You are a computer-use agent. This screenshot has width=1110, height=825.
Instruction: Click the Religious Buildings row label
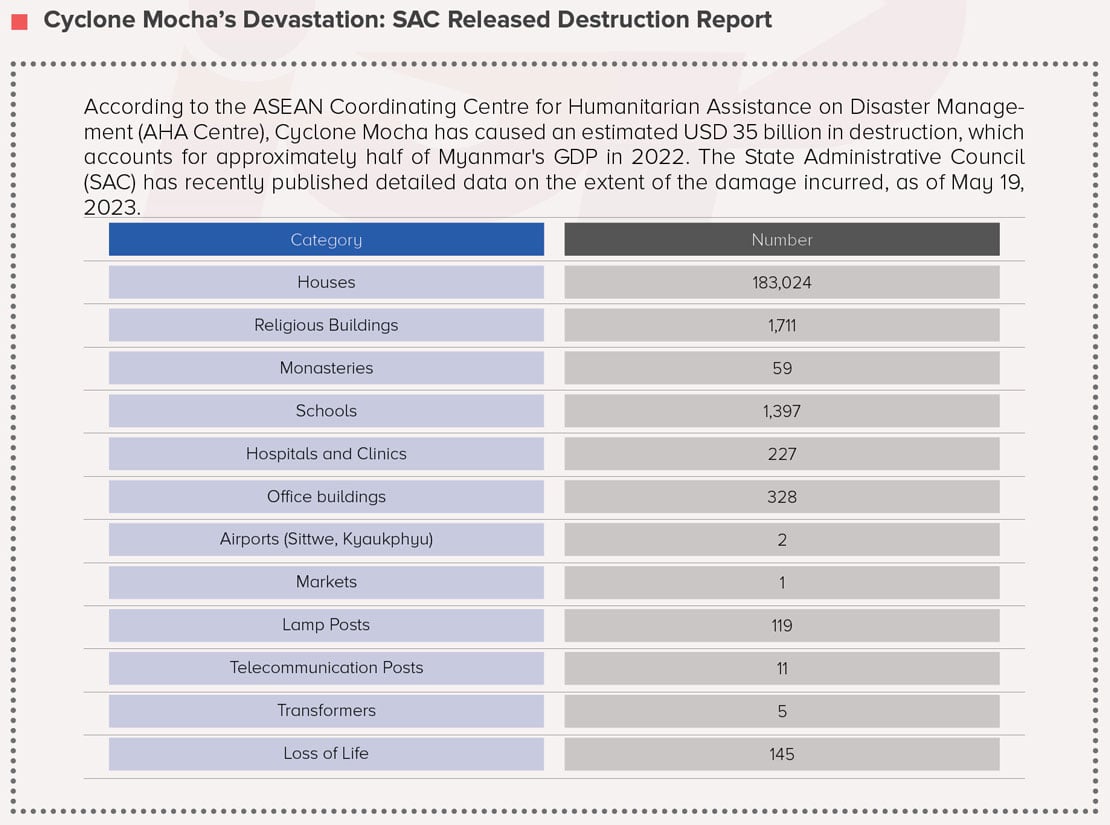pos(326,325)
